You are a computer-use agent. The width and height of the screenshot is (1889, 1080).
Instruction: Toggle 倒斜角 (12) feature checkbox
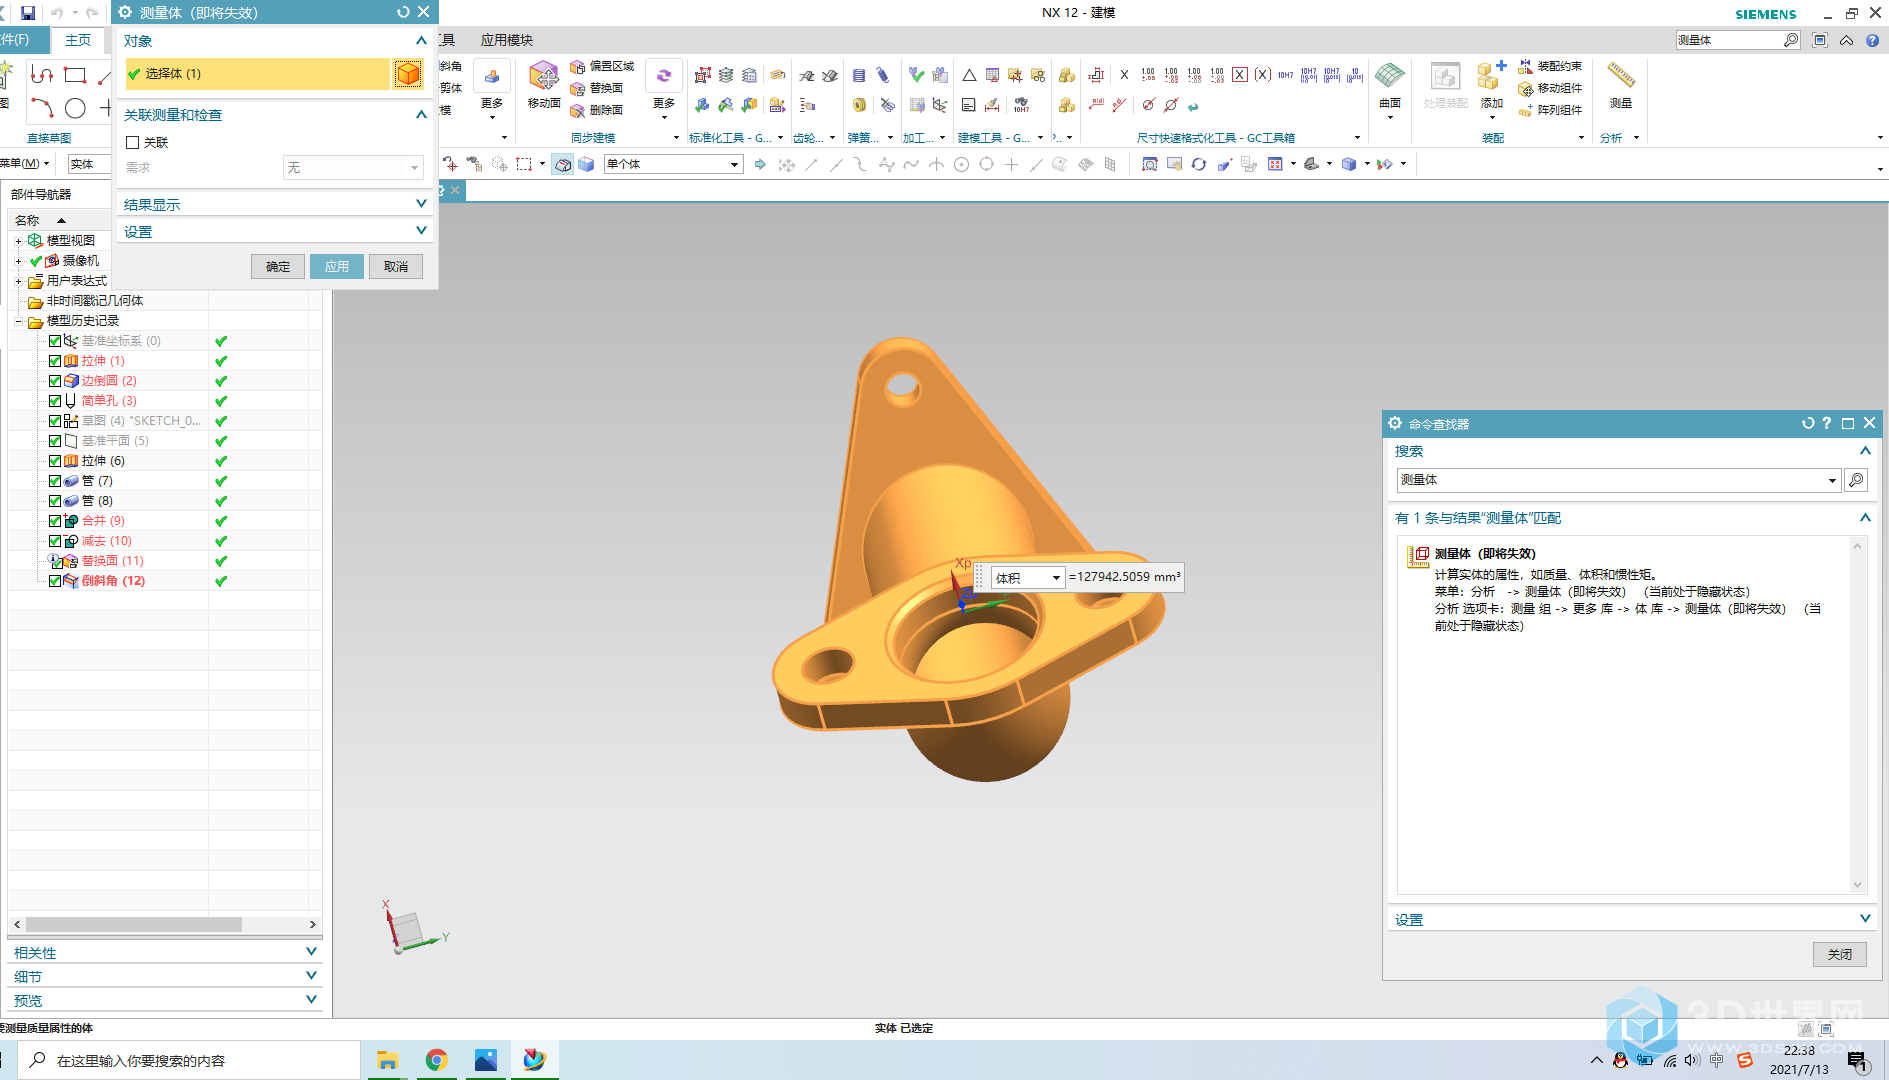[55, 581]
